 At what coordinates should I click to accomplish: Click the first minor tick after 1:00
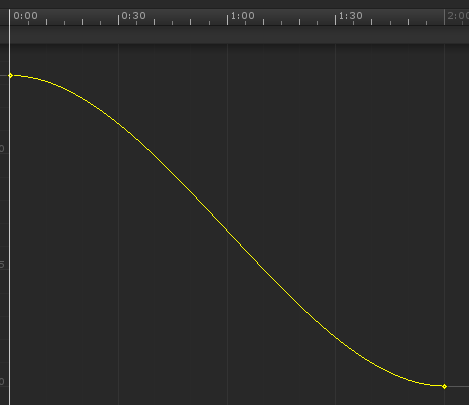pyautogui.click(x=245, y=23)
